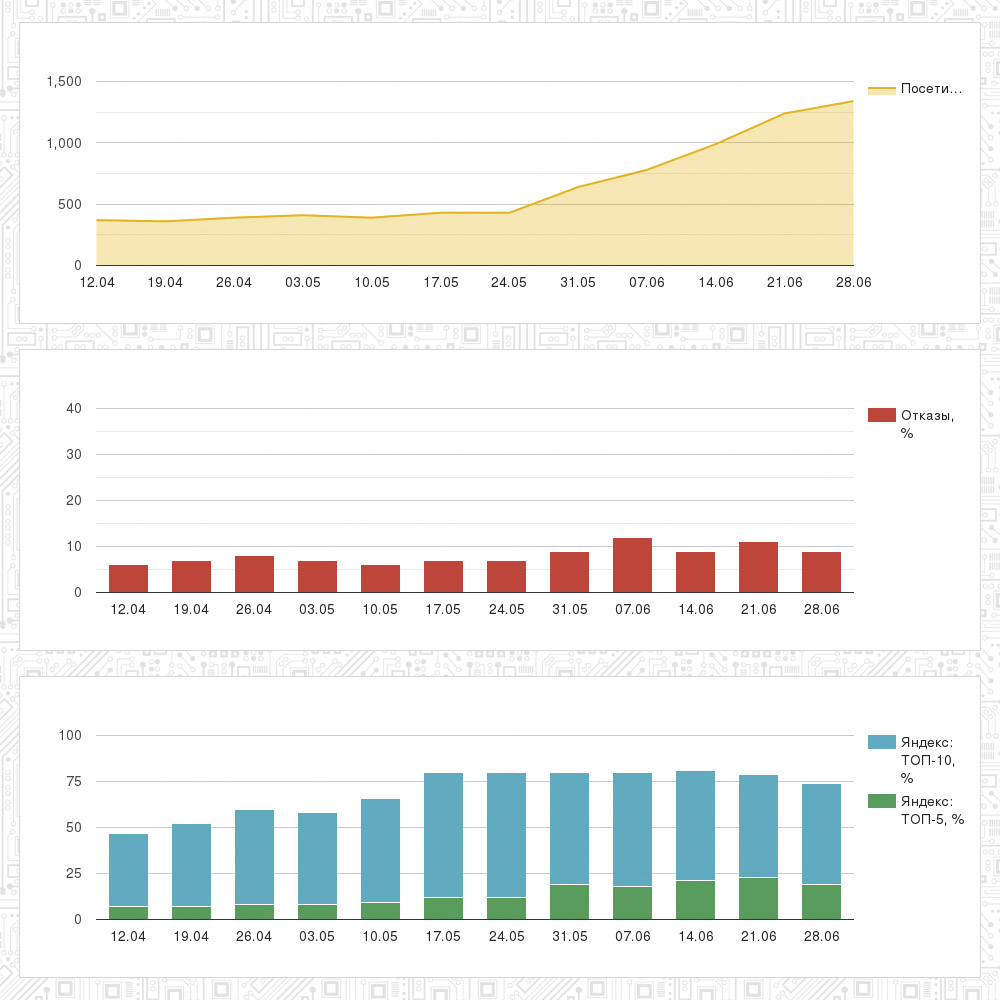Click the red Отказы bar for 26.04
The width and height of the screenshot is (1000, 1000).
pos(254,574)
